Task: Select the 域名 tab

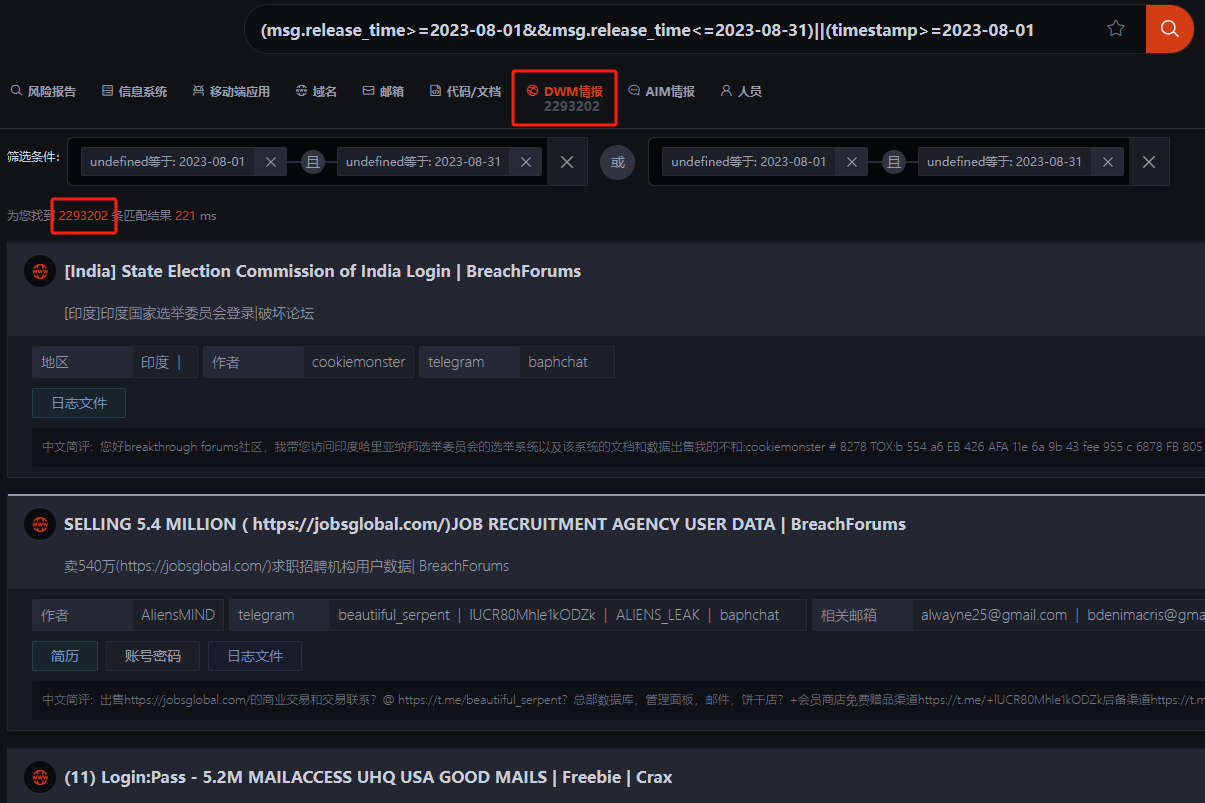Action: click(316, 91)
